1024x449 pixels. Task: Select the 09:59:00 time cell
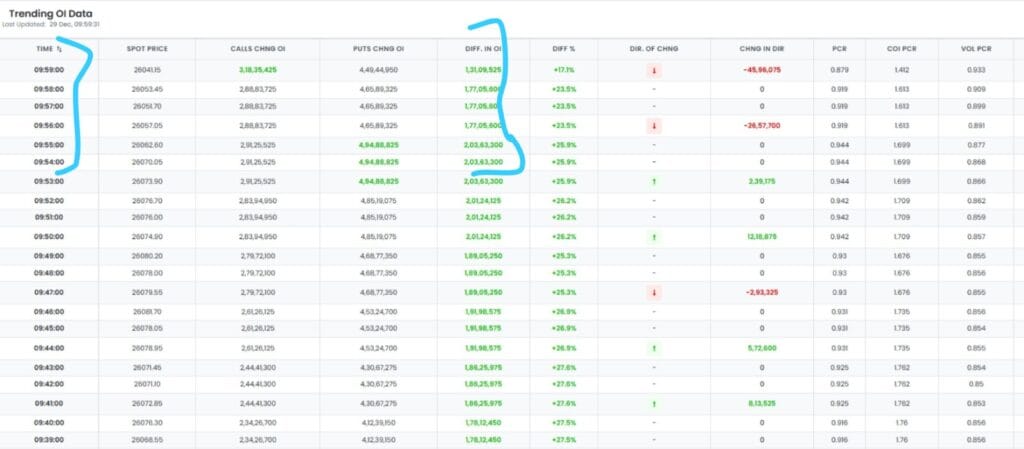click(50, 70)
